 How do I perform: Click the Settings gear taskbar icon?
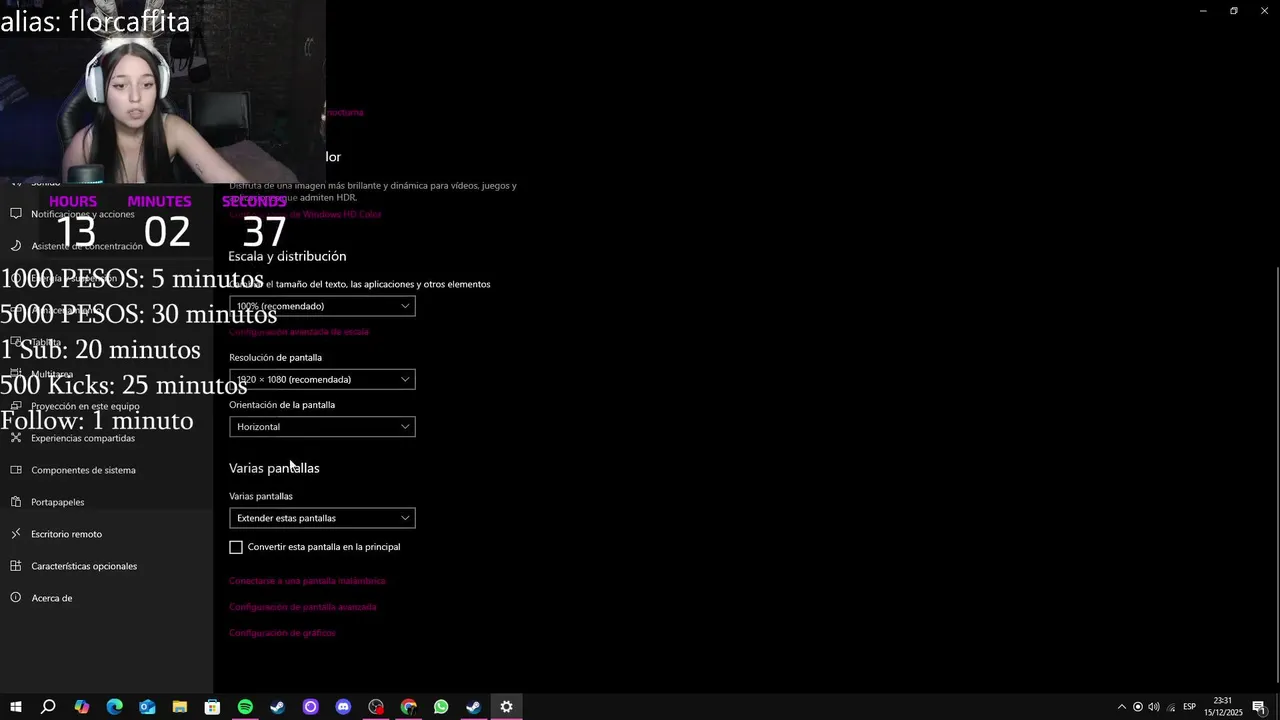[506, 707]
